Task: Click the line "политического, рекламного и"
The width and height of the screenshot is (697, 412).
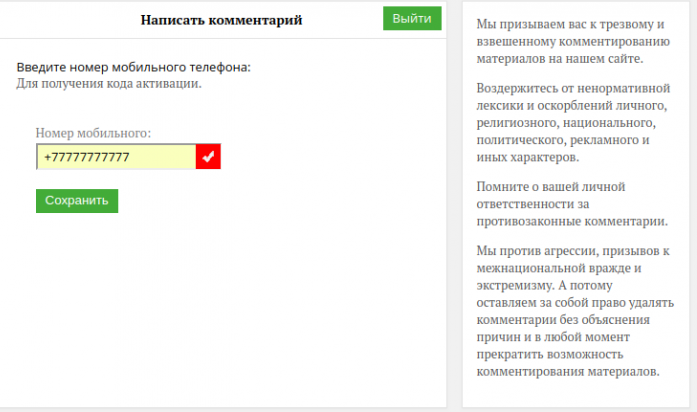Action: (564, 140)
